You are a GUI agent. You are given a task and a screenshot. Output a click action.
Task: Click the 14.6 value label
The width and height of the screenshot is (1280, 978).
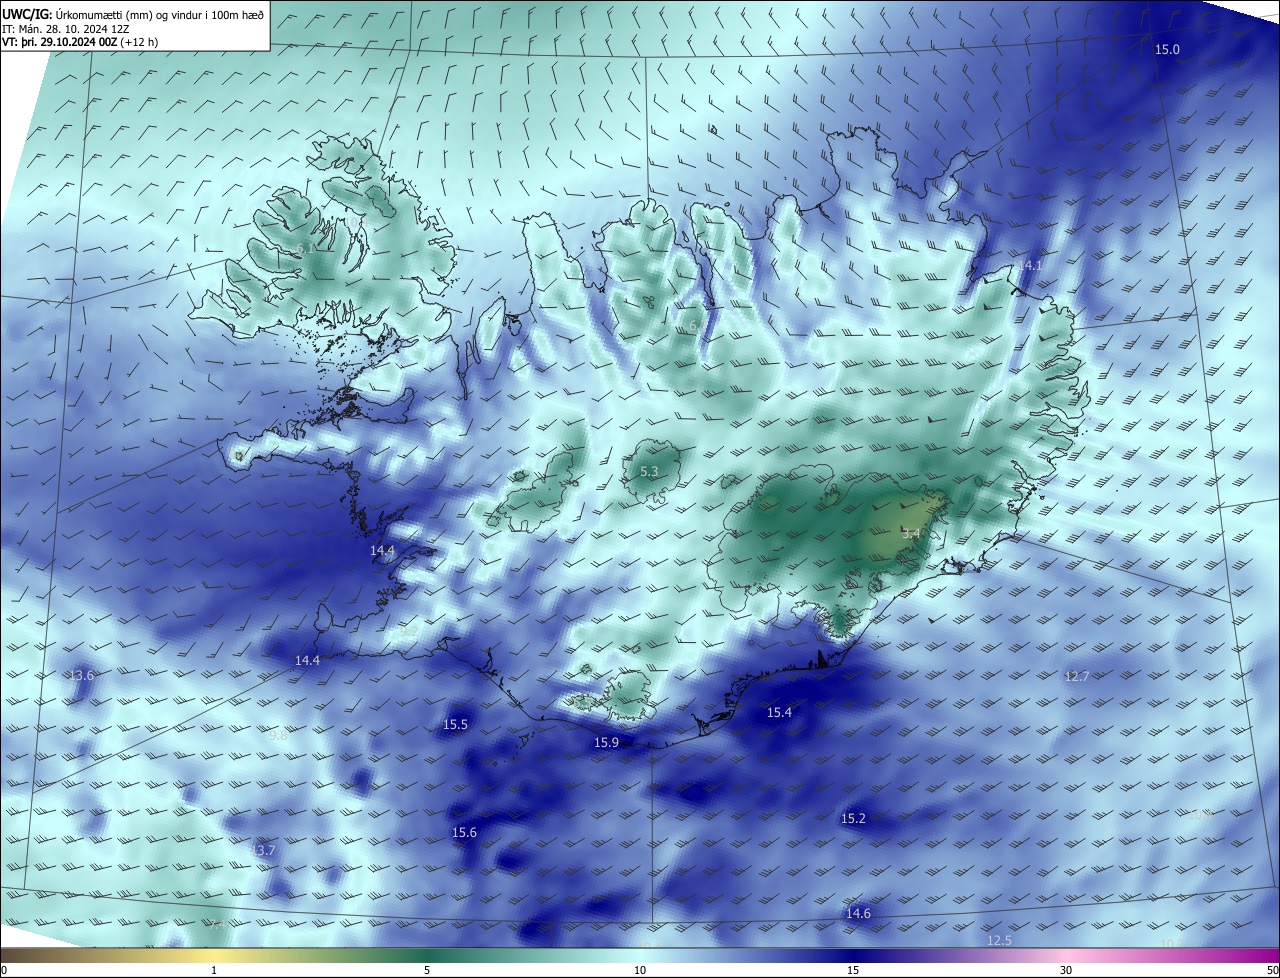[858, 913]
